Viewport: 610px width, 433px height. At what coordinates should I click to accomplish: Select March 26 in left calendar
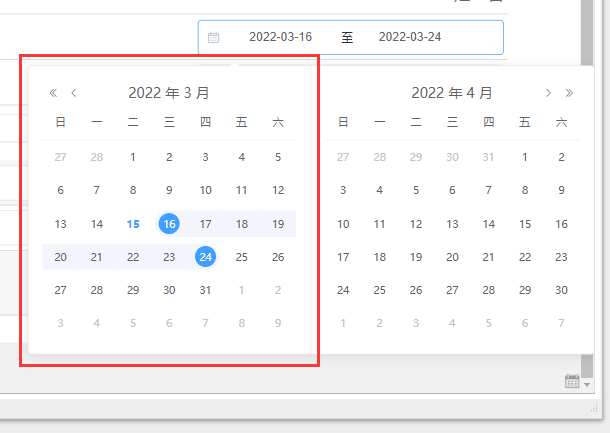[278, 257]
